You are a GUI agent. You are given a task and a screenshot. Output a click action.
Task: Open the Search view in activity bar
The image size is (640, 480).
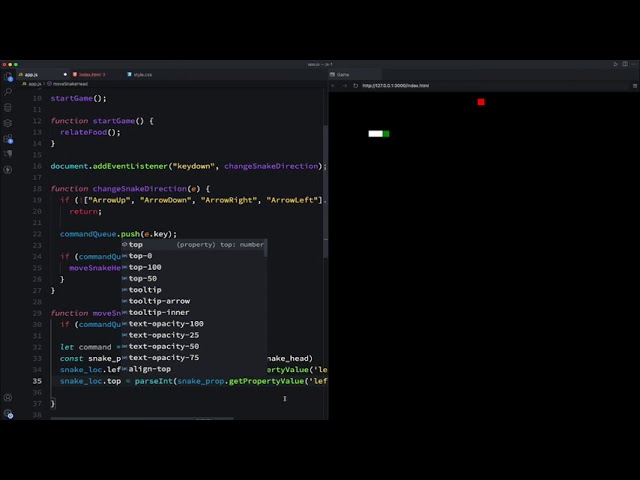pos(8,91)
